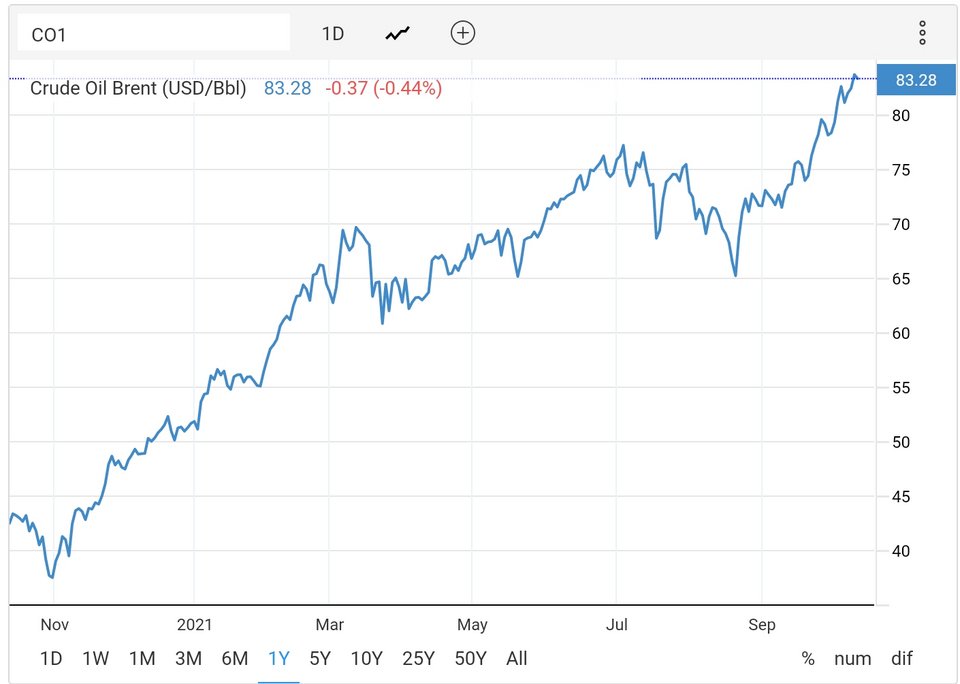Show All available history
The image size is (960, 684).
517,658
